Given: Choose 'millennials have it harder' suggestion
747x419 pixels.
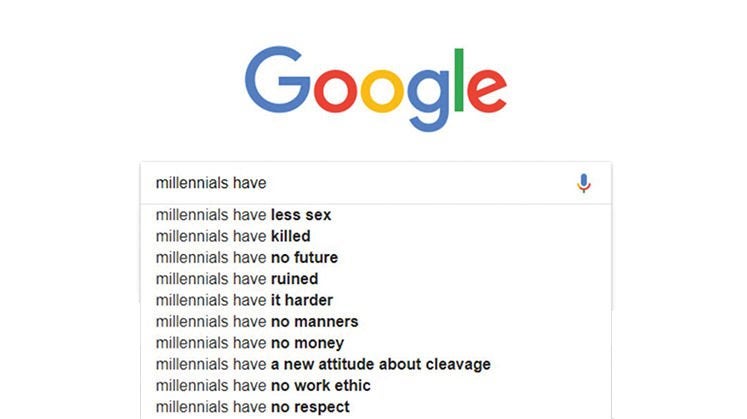Looking at the screenshot, I should pyautogui.click(x=244, y=300).
